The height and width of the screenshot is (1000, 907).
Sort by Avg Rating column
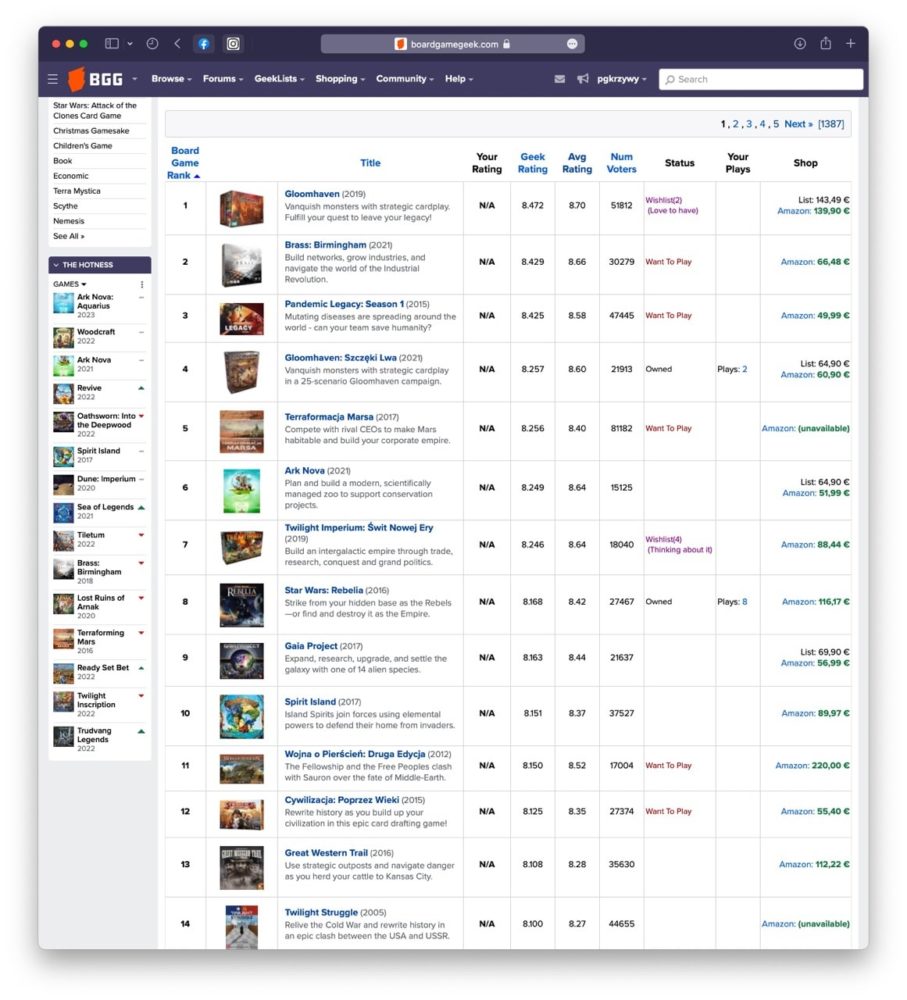[577, 163]
